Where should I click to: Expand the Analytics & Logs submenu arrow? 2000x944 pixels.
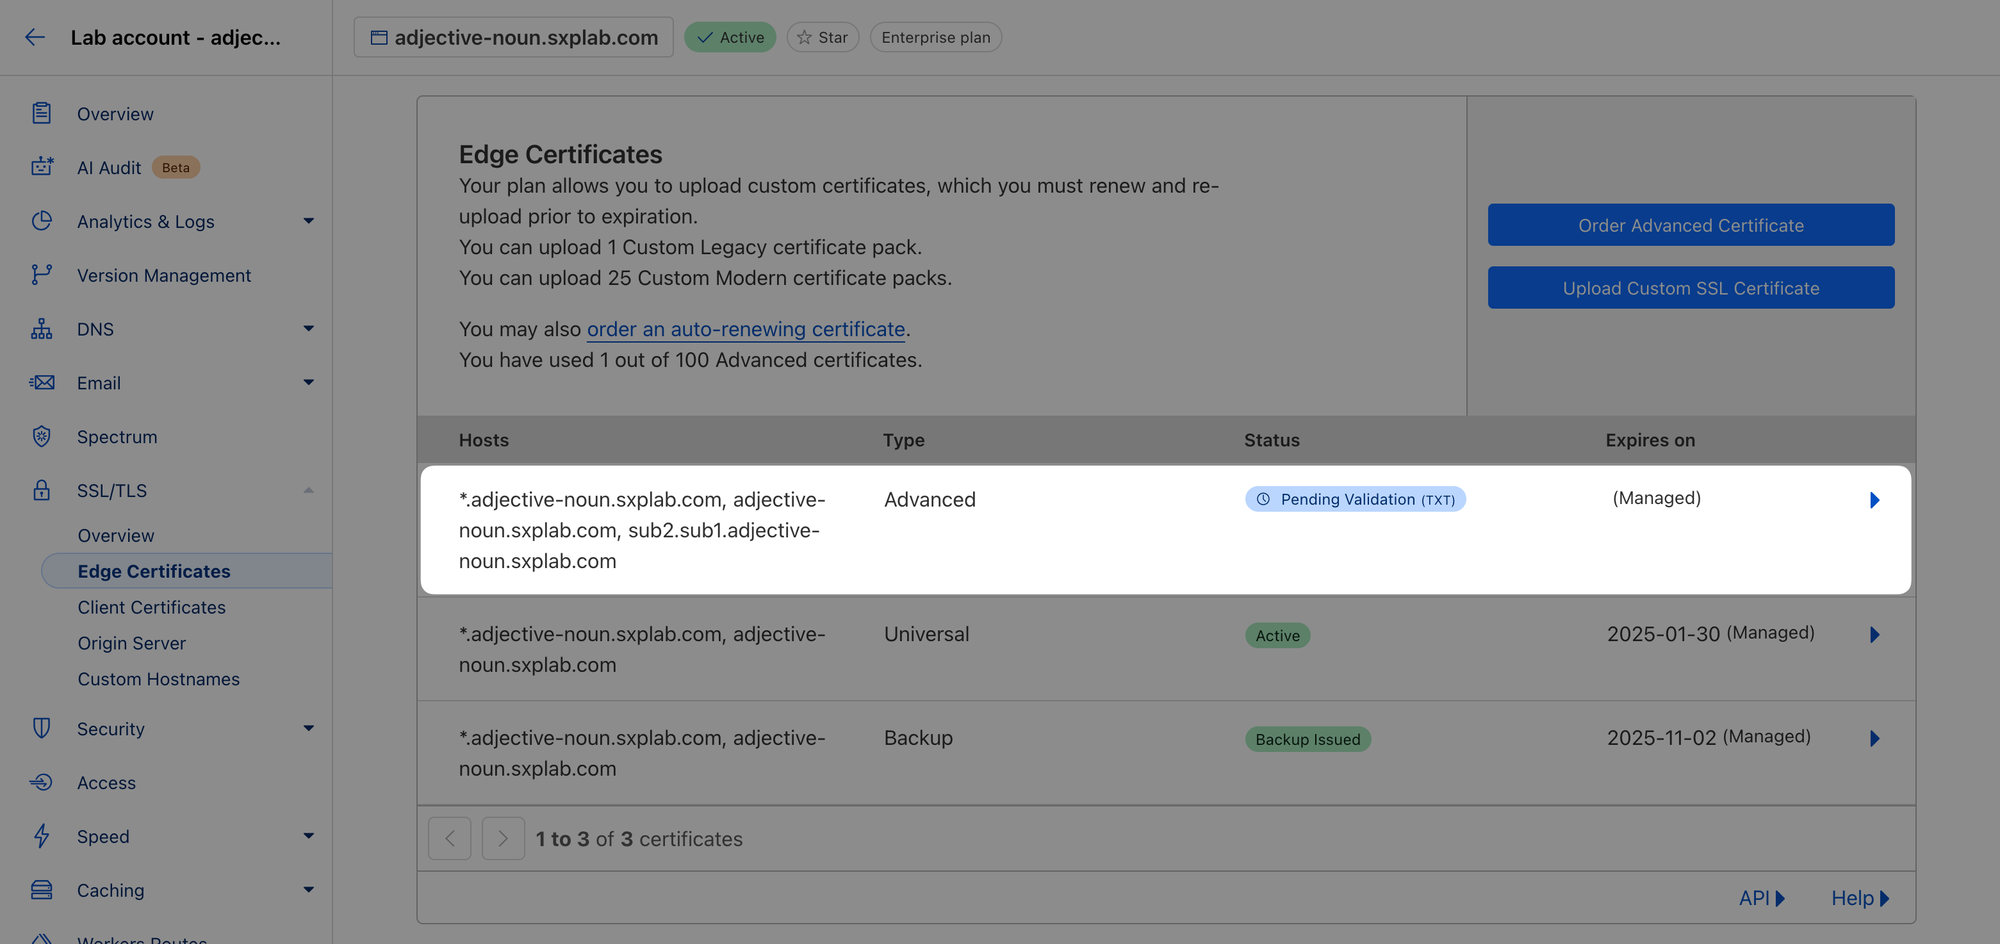pos(309,221)
